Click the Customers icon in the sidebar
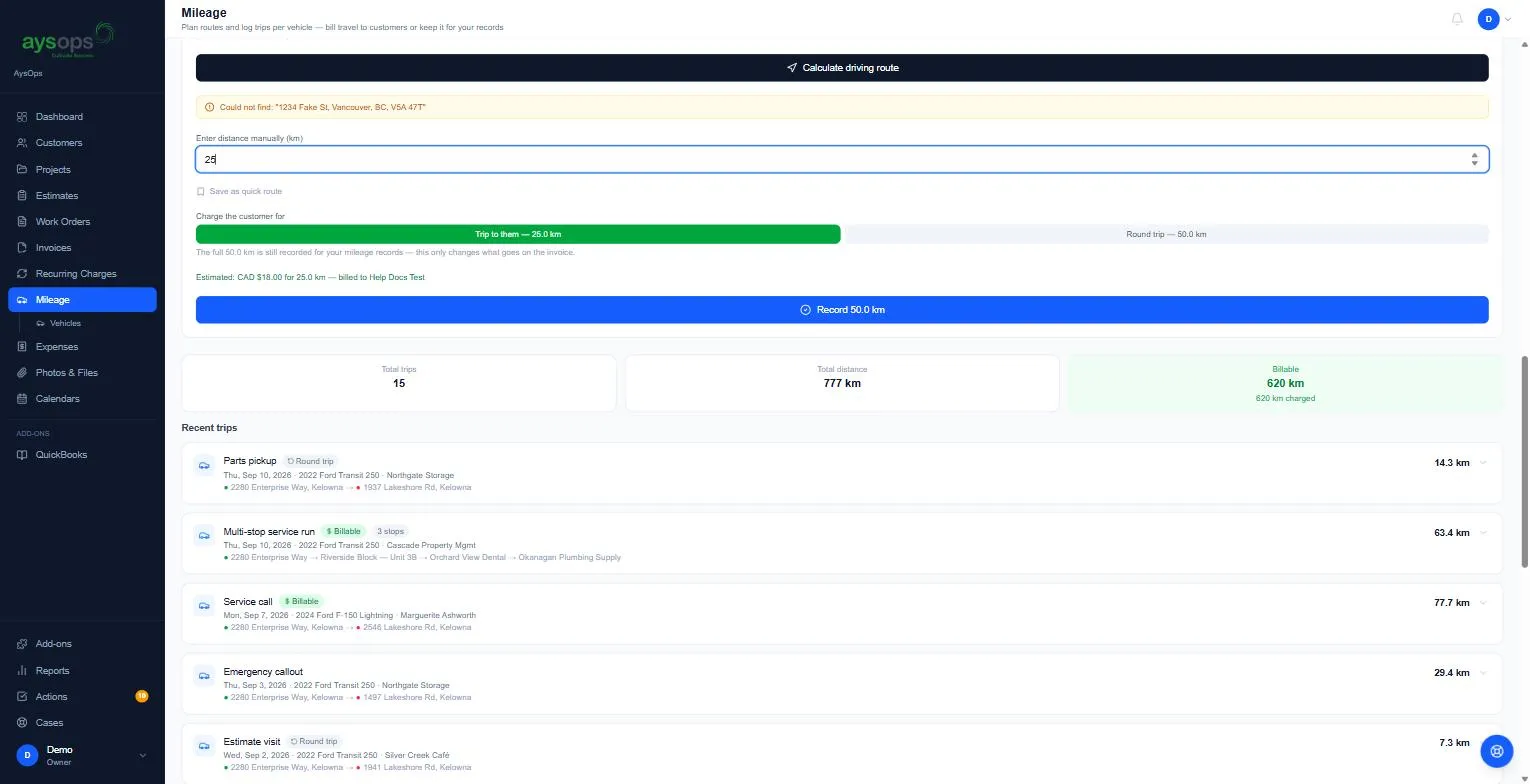1530x784 pixels. click(22, 143)
